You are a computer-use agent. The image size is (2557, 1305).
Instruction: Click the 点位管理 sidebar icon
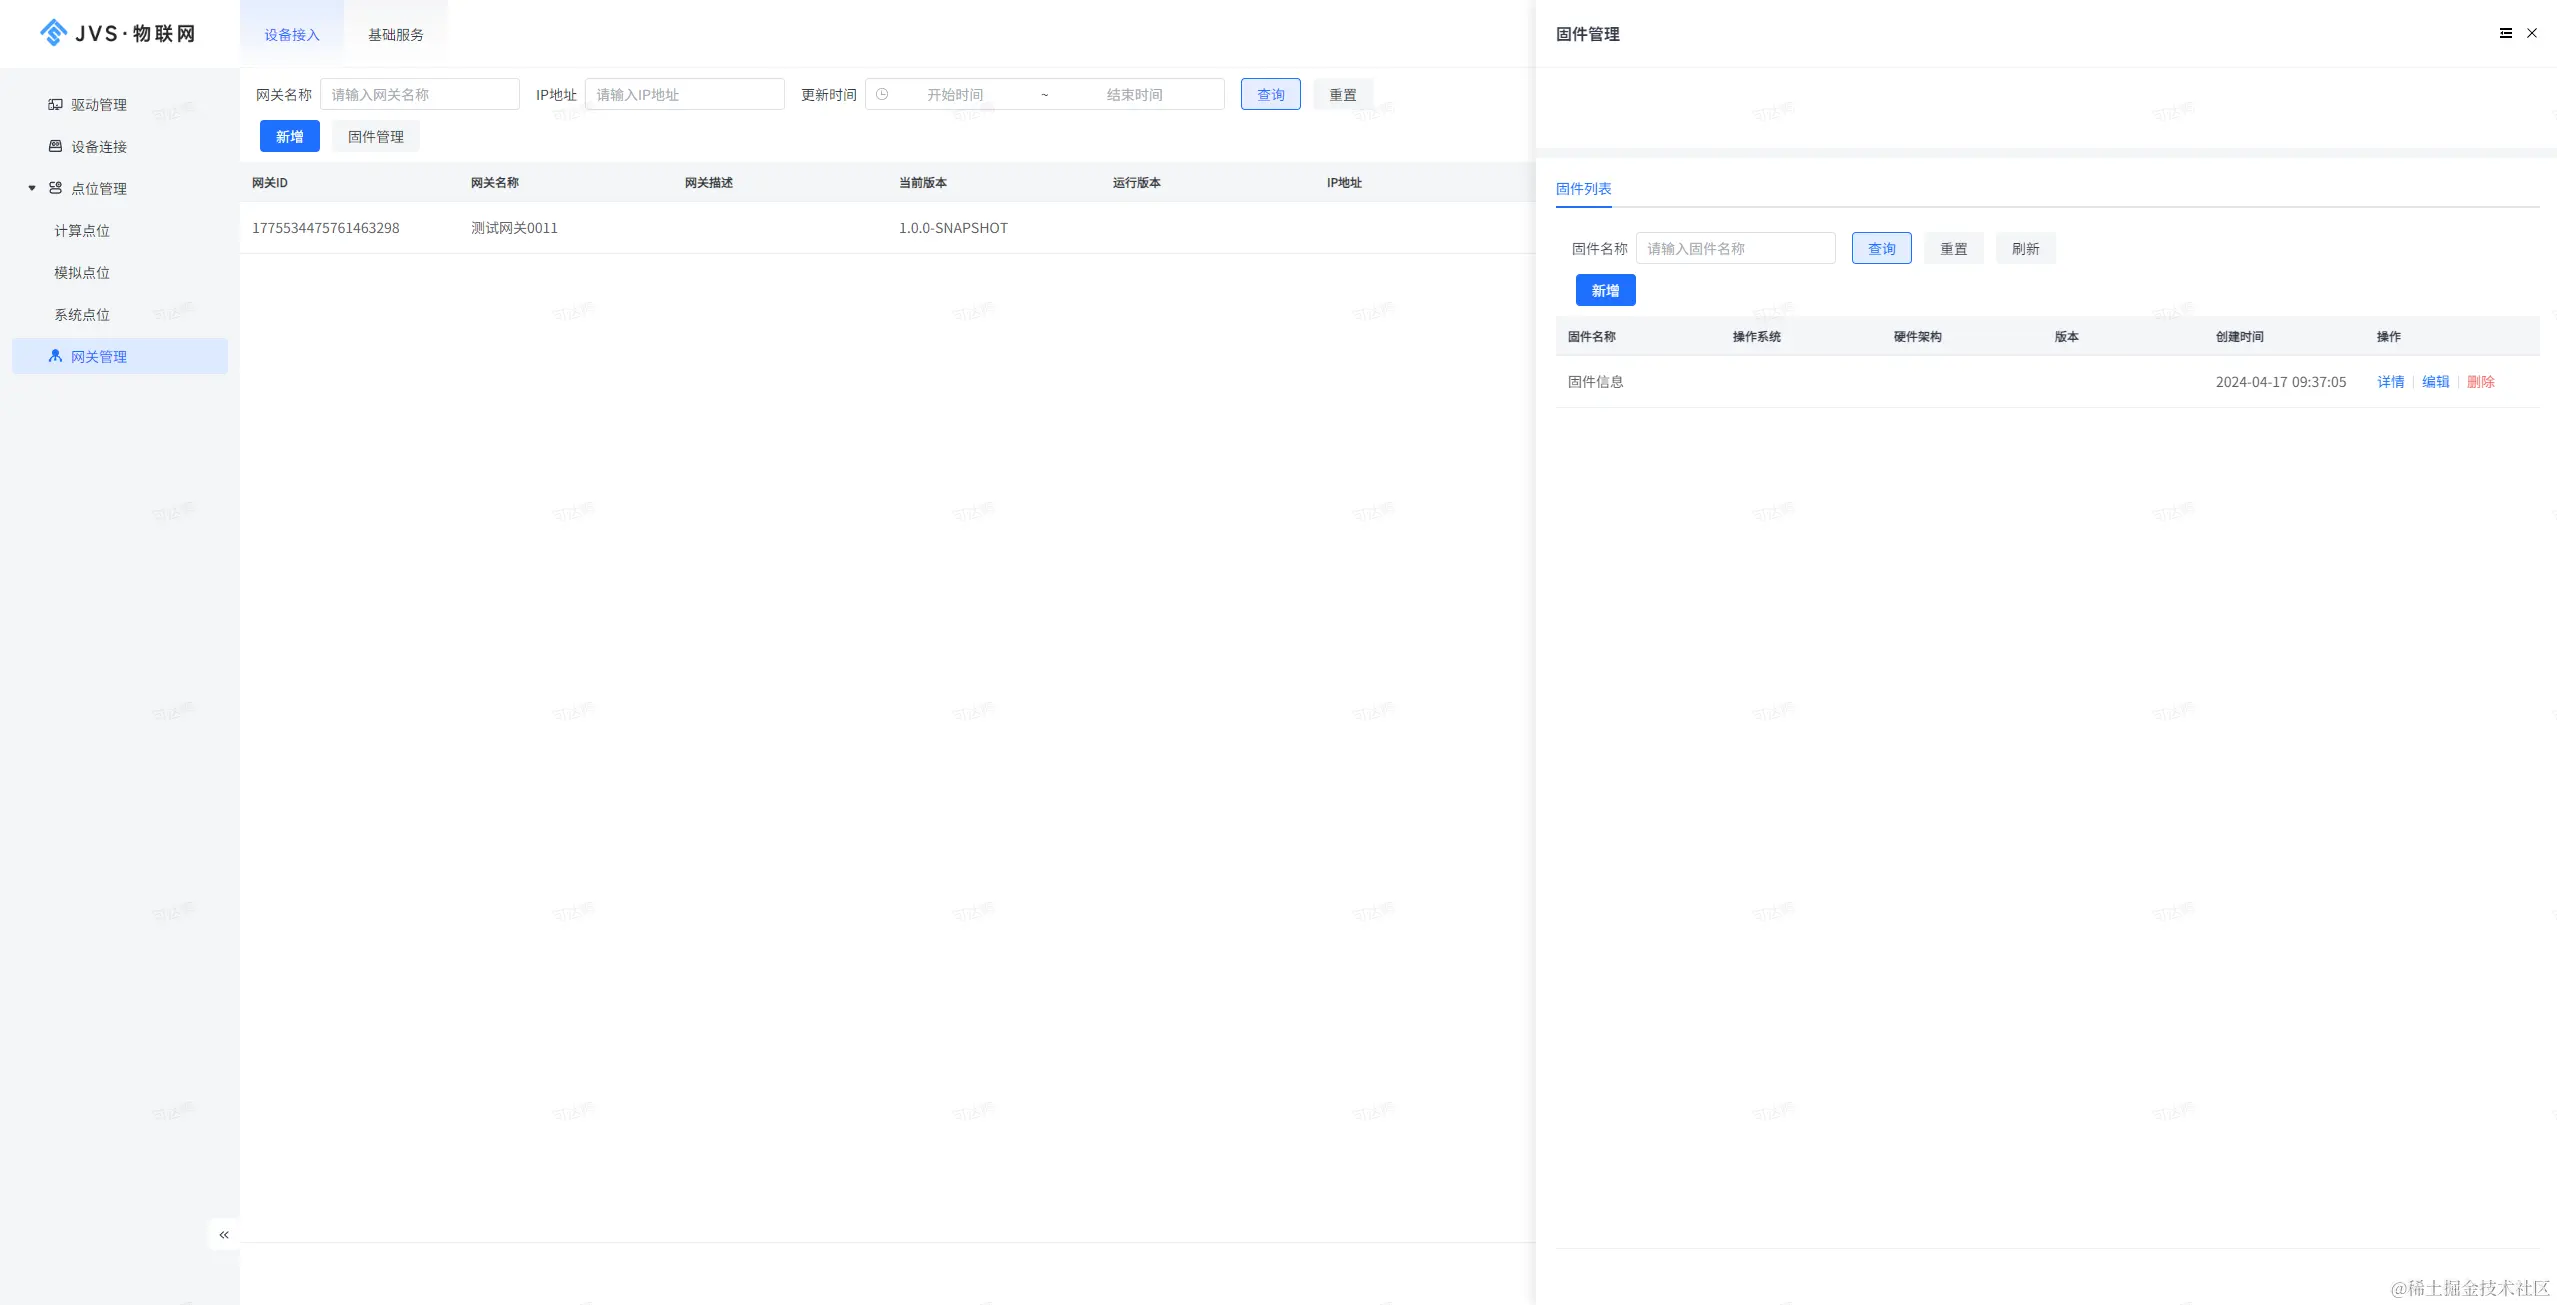pos(55,188)
